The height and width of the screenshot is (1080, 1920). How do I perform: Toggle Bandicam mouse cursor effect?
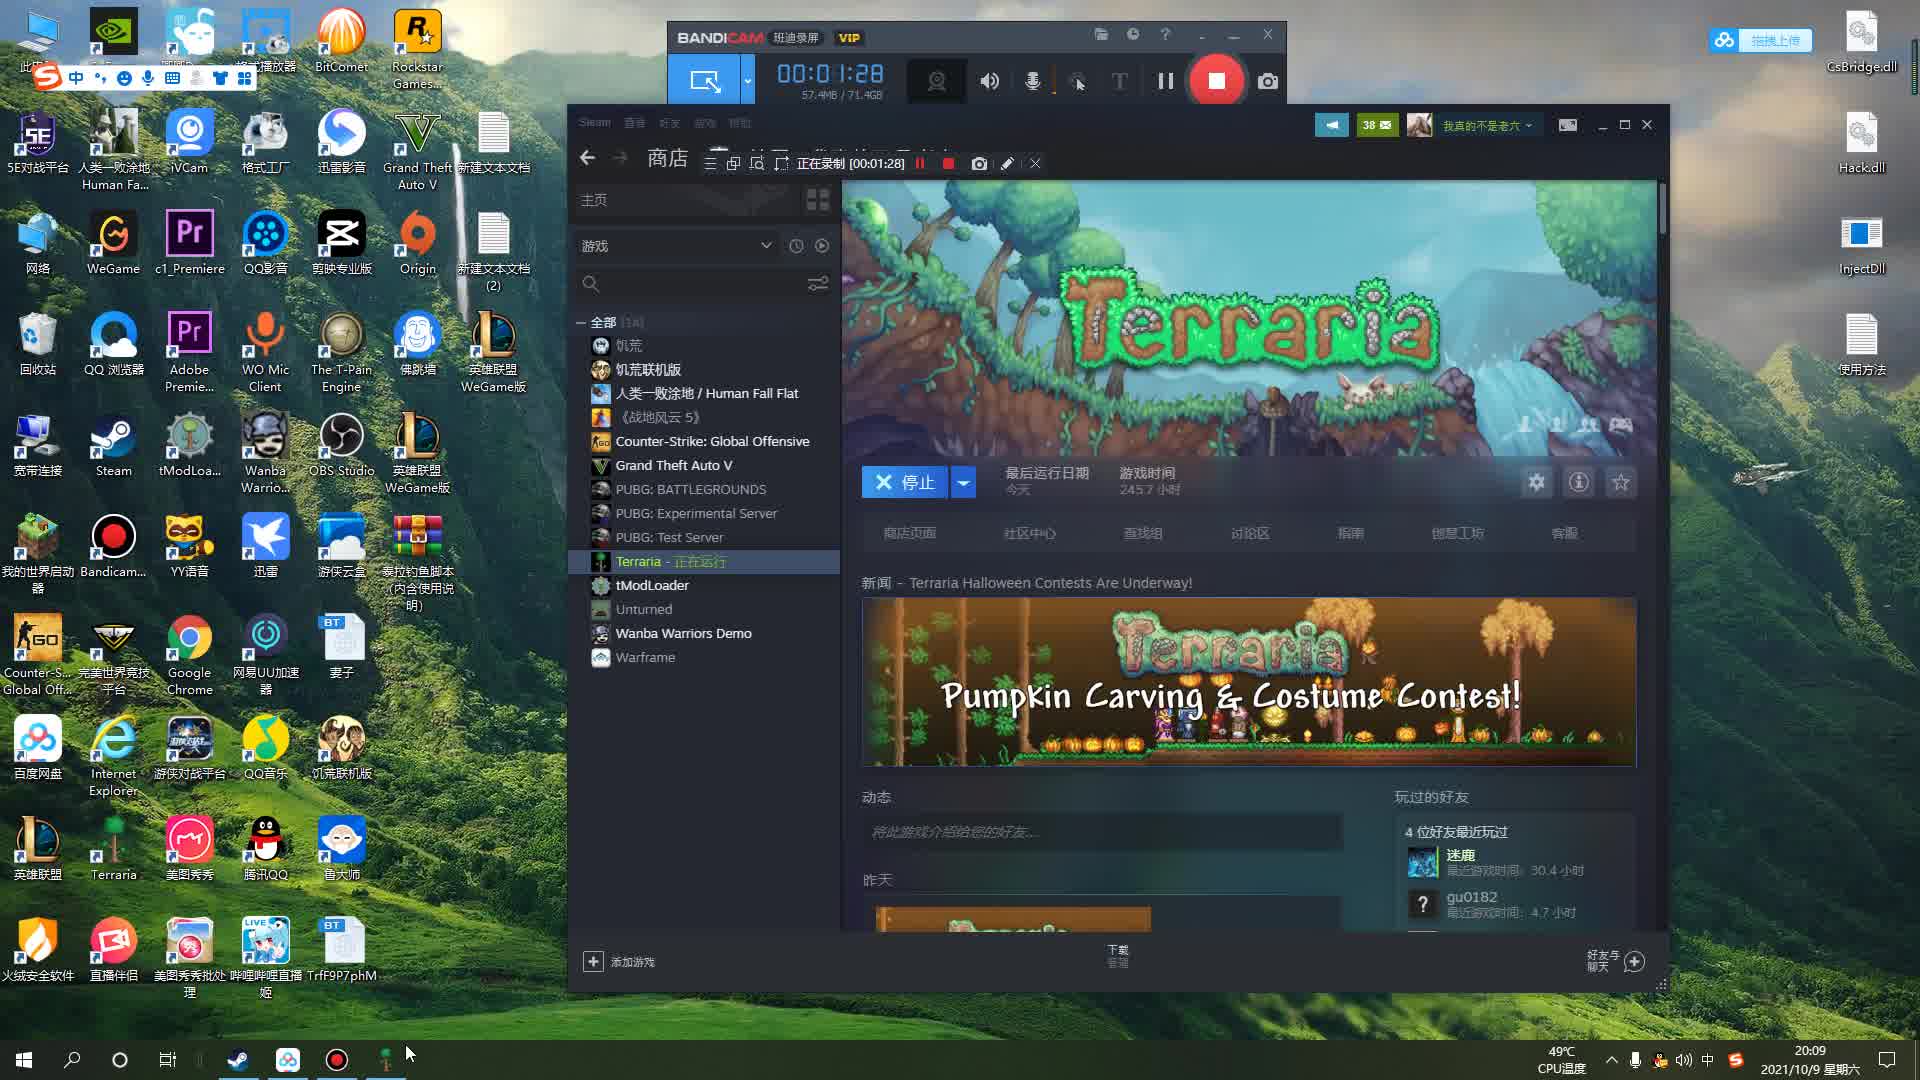[1078, 81]
